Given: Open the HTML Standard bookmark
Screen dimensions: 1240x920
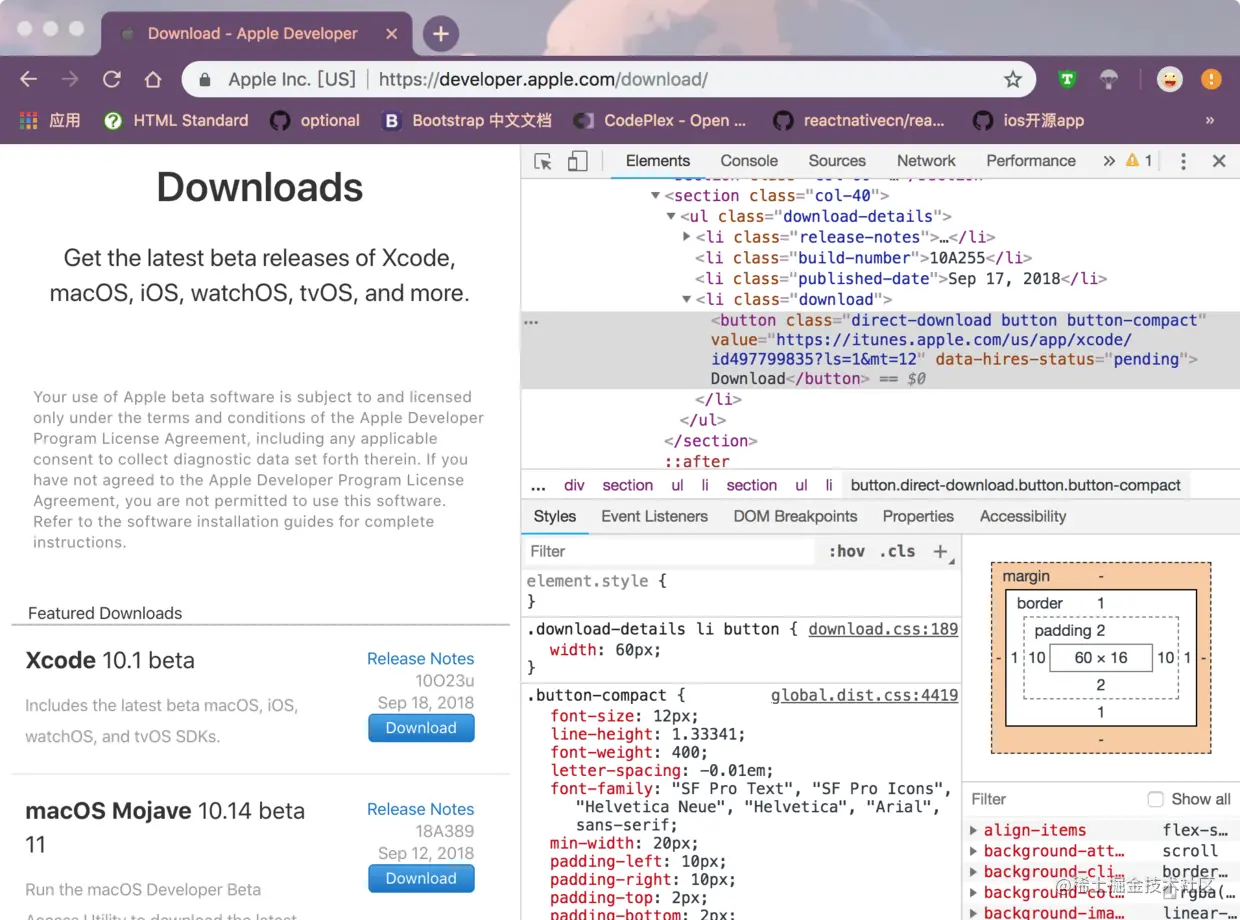Looking at the screenshot, I should [176, 120].
